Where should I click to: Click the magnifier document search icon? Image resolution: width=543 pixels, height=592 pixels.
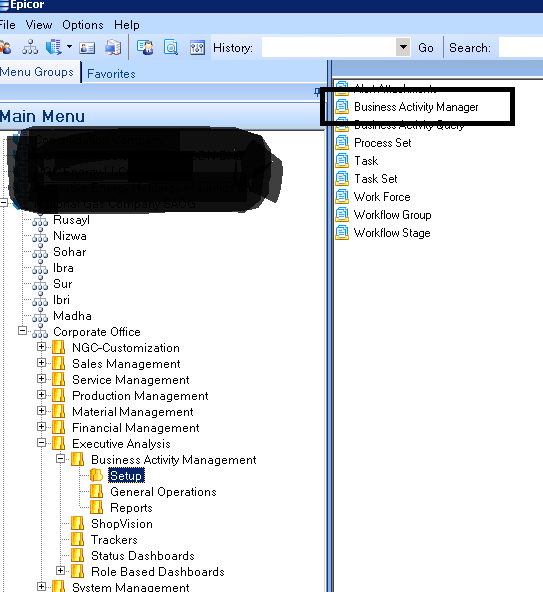pyautogui.click(x=171, y=48)
